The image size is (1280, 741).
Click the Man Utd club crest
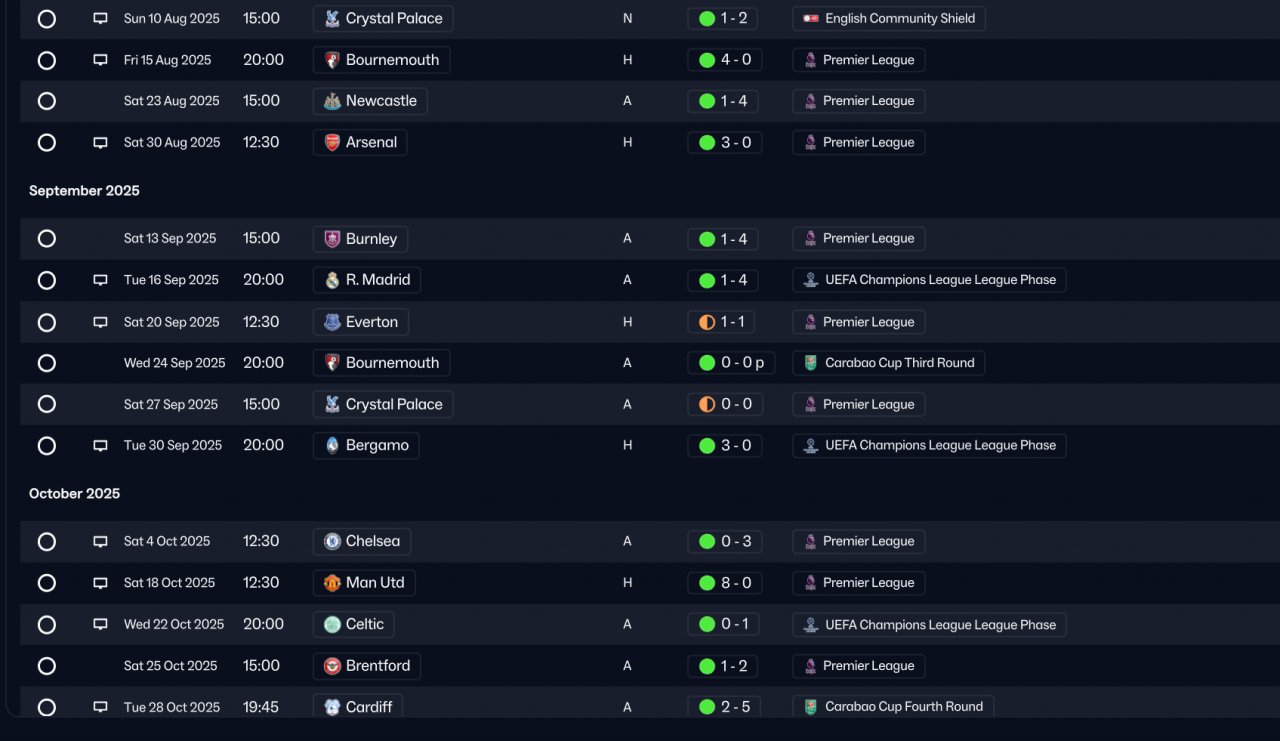pyautogui.click(x=332, y=583)
